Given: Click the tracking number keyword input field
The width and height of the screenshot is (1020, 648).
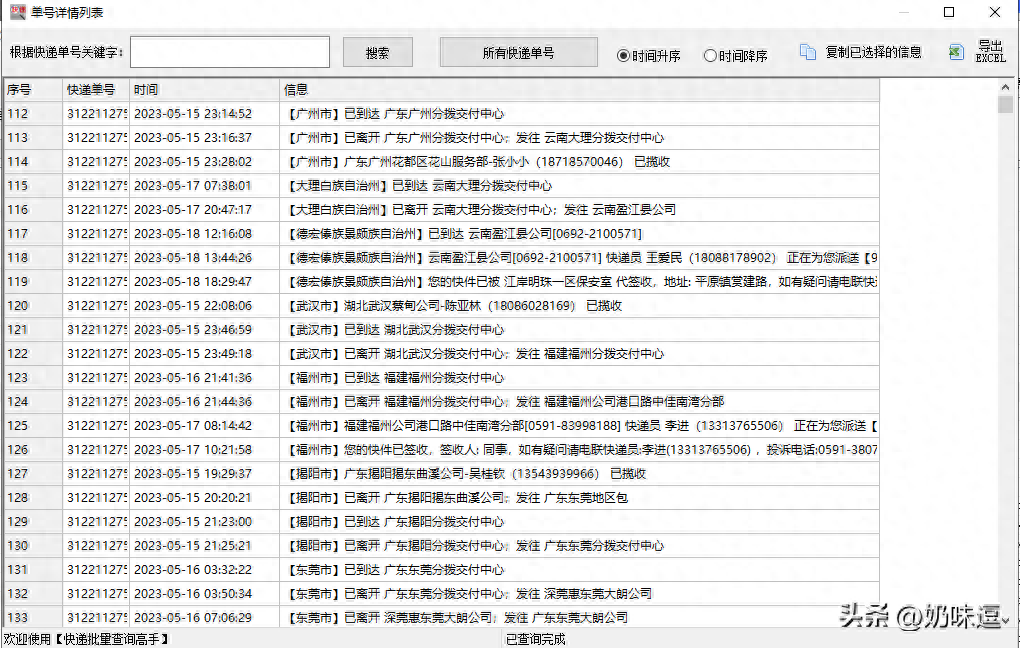Looking at the screenshot, I should click(230, 52).
